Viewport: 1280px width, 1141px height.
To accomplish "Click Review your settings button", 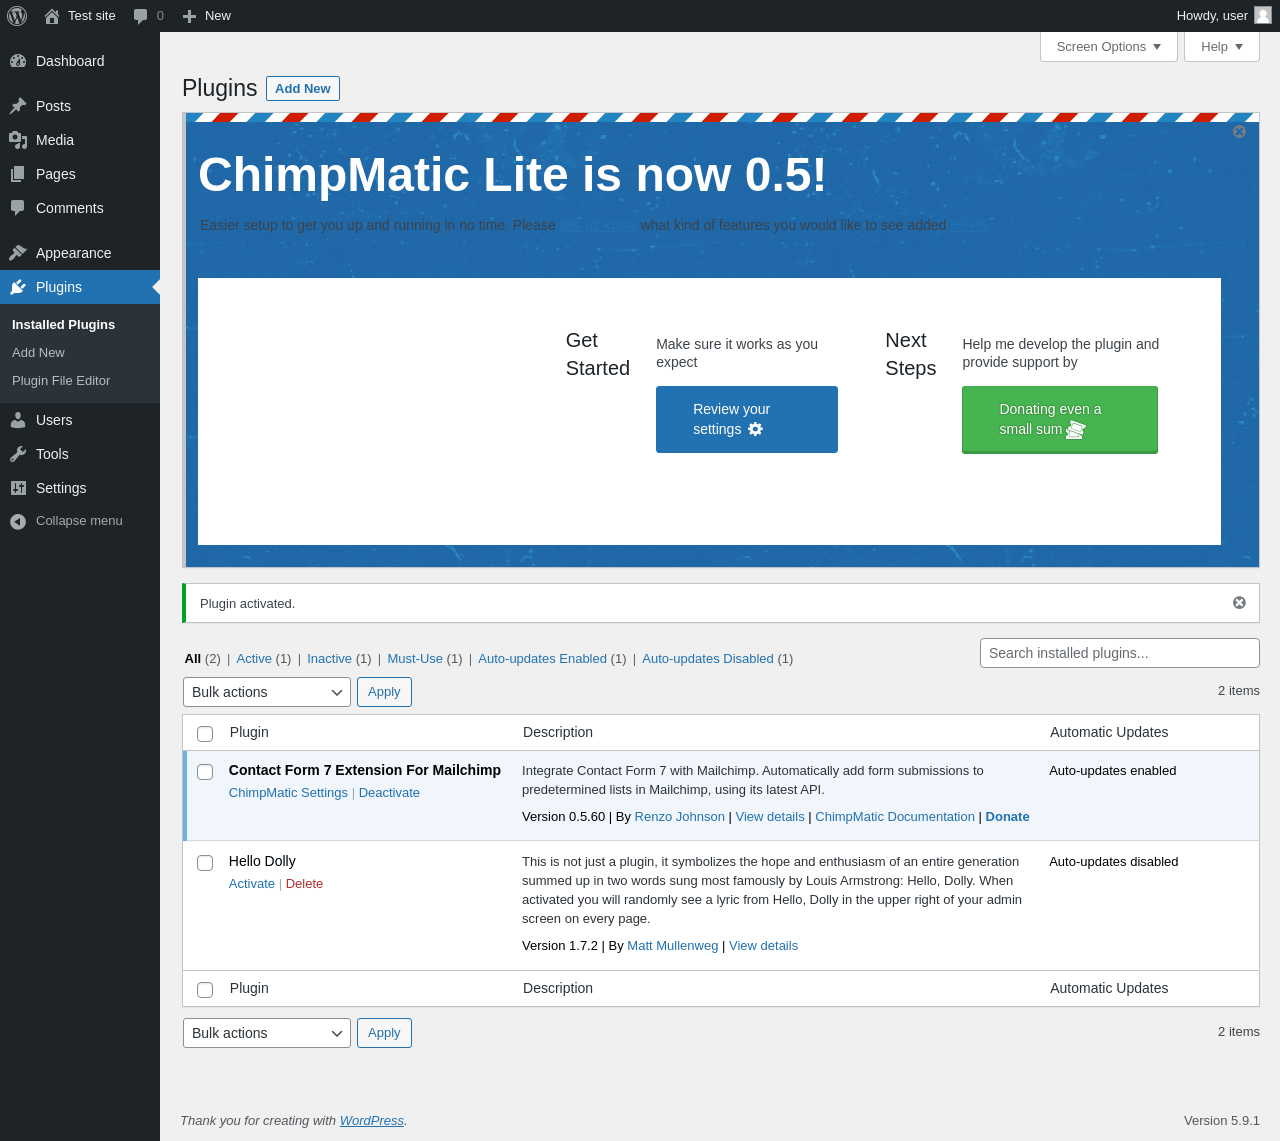I will click(x=747, y=419).
